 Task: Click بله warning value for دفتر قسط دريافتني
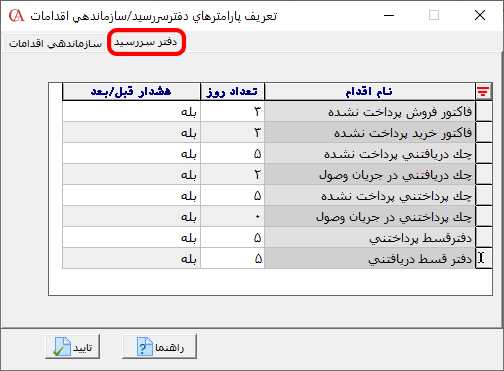coord(131,258)
